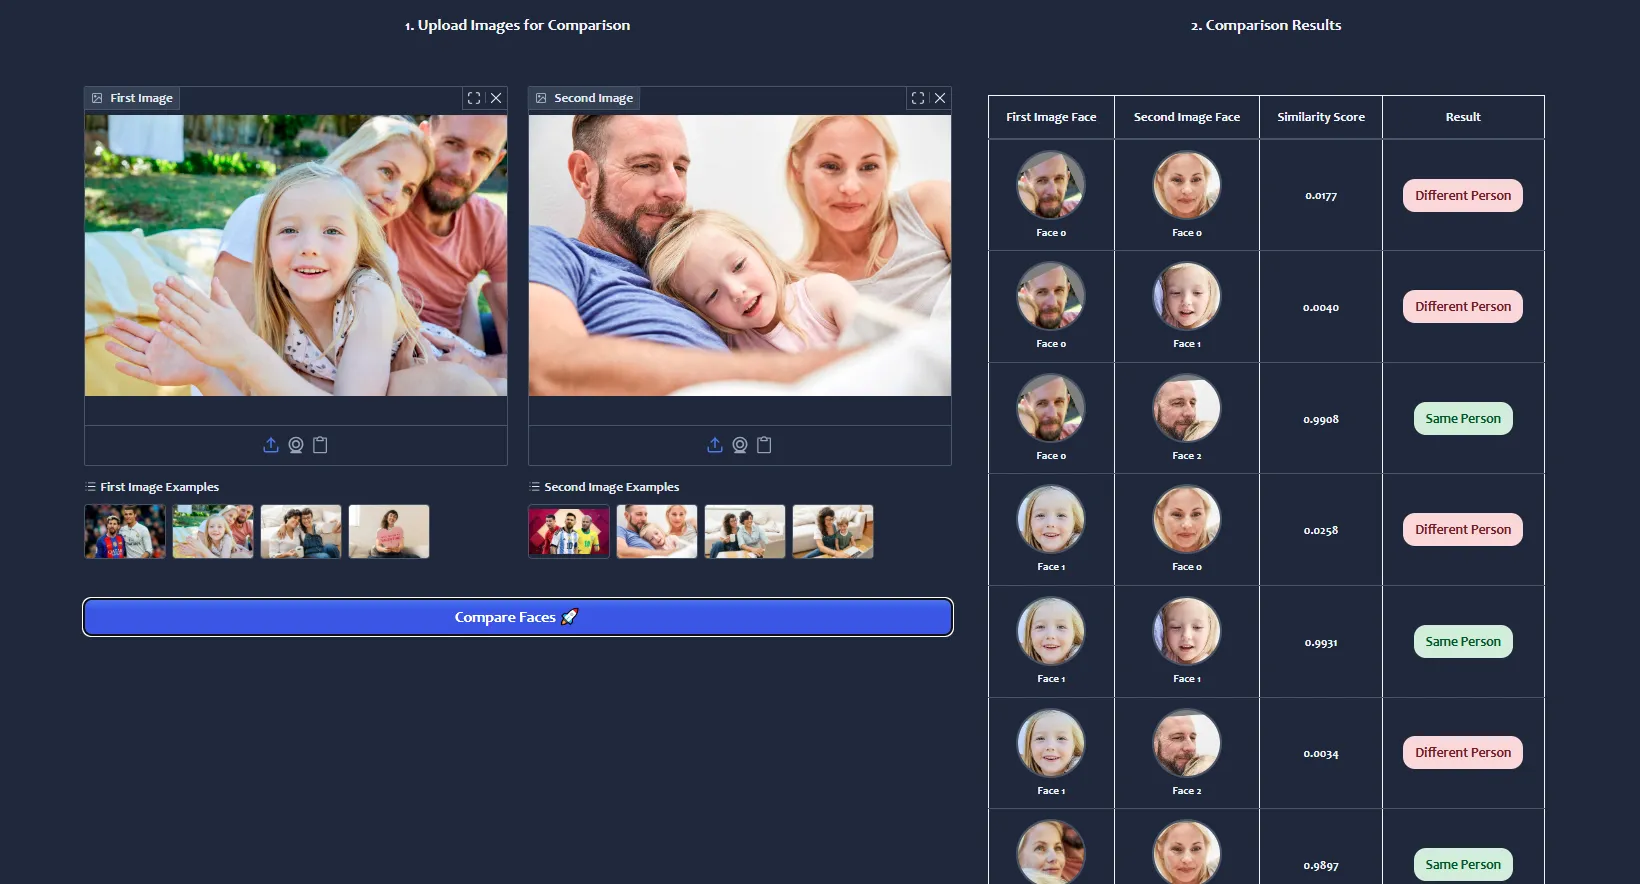Select family cuddling example for Second Image
Screen dimensions: 1640x884
(657, 531)
